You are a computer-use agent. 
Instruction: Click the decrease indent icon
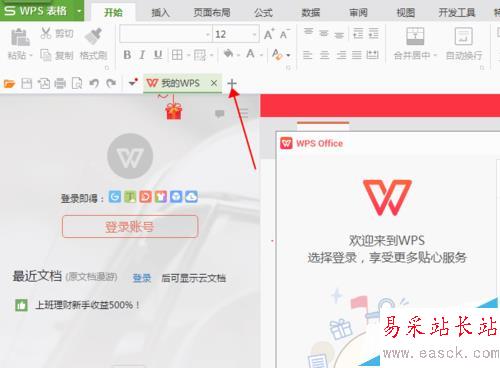pos(358,33)
